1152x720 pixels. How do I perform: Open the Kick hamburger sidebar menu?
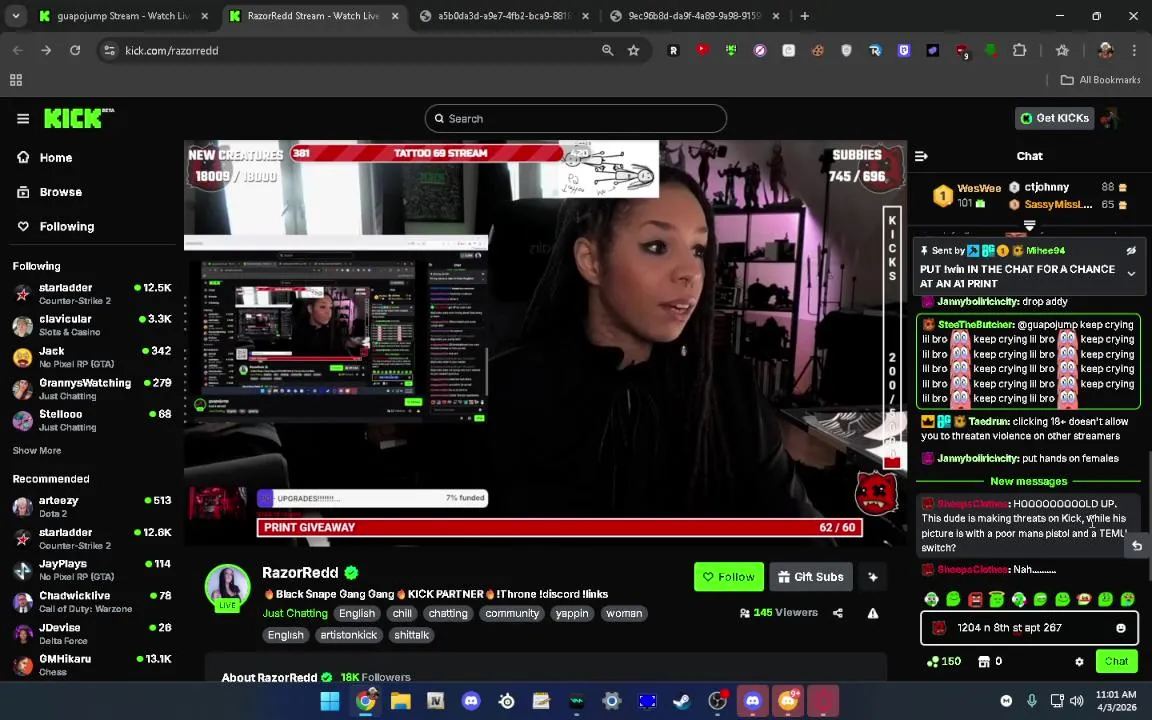(x=23, y=118)
